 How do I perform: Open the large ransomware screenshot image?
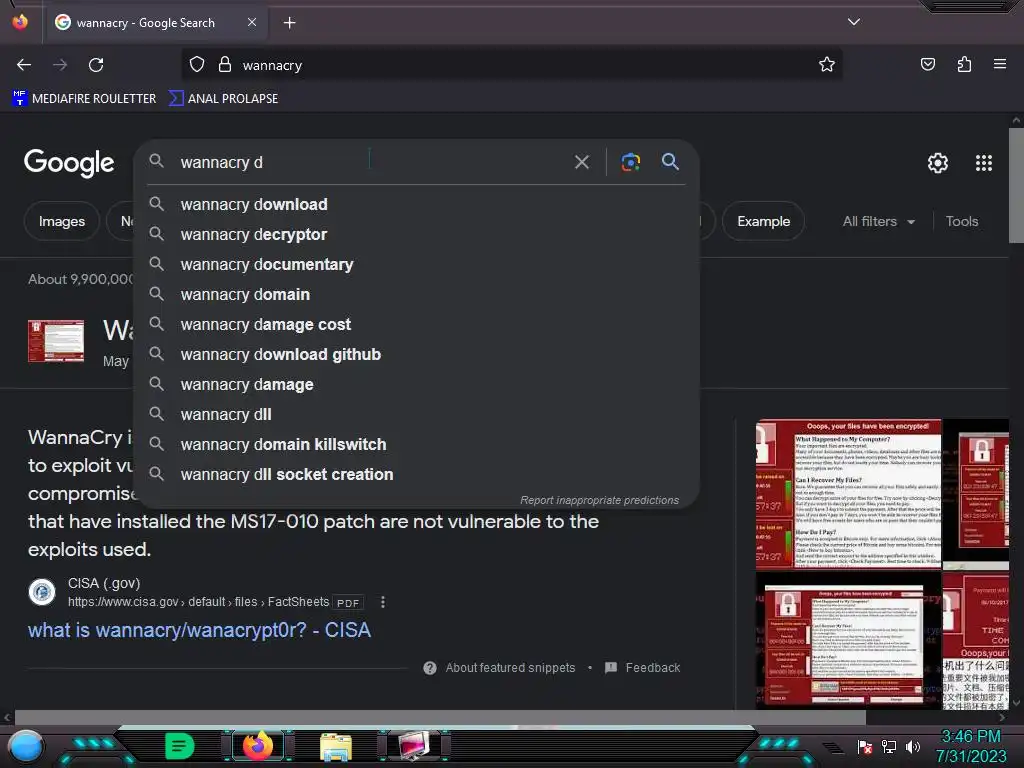[848, 494]
